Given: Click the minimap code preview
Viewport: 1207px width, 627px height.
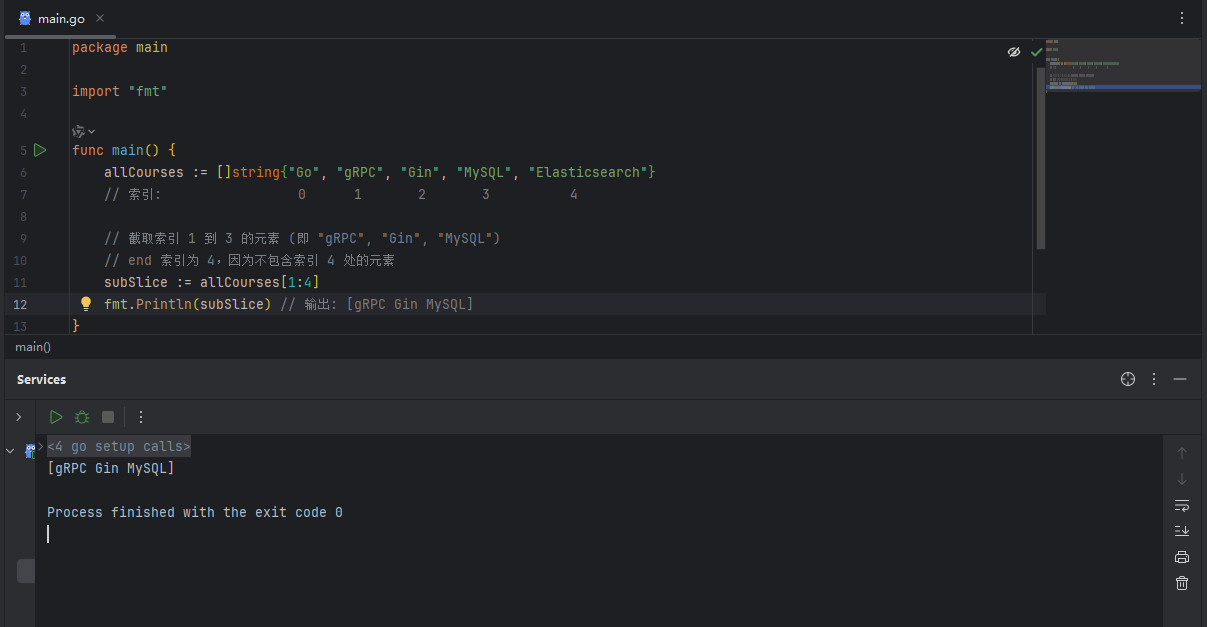Looking at the screenshot, I should (x=1122, y=66).
